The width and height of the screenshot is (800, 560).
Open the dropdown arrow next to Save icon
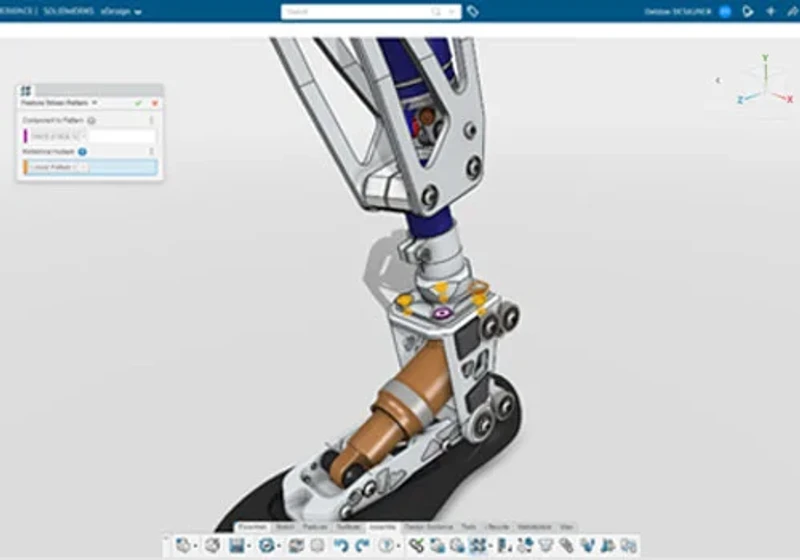(x=249, y=546)
